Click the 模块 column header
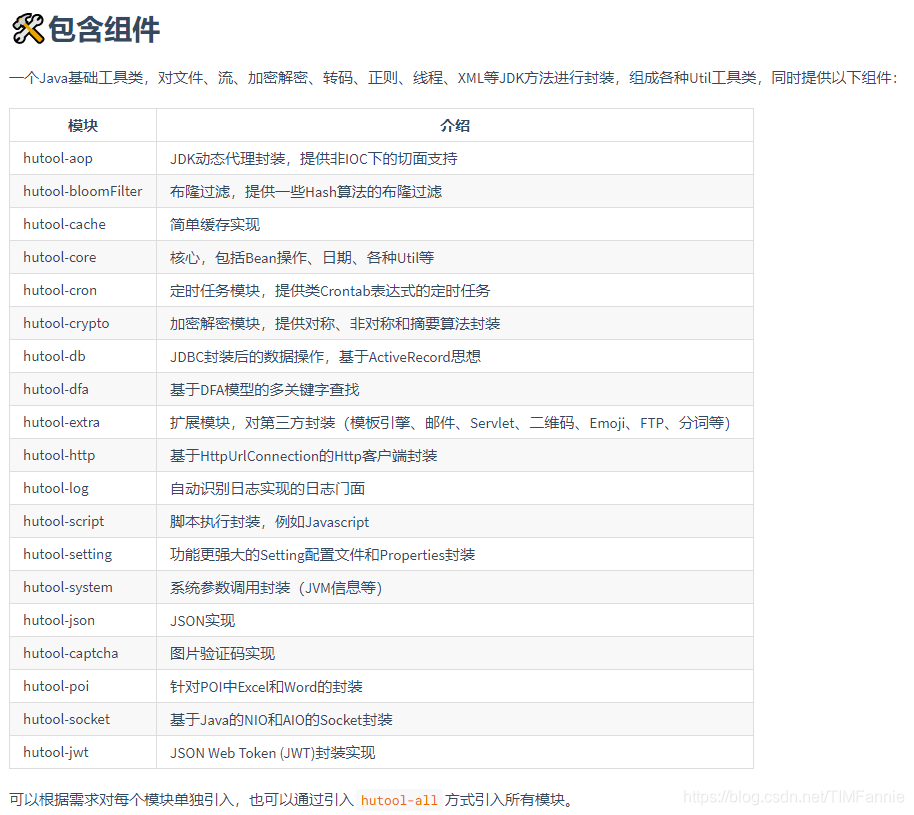The height and width of the screenshot is (815, 914). click(81, 124)
